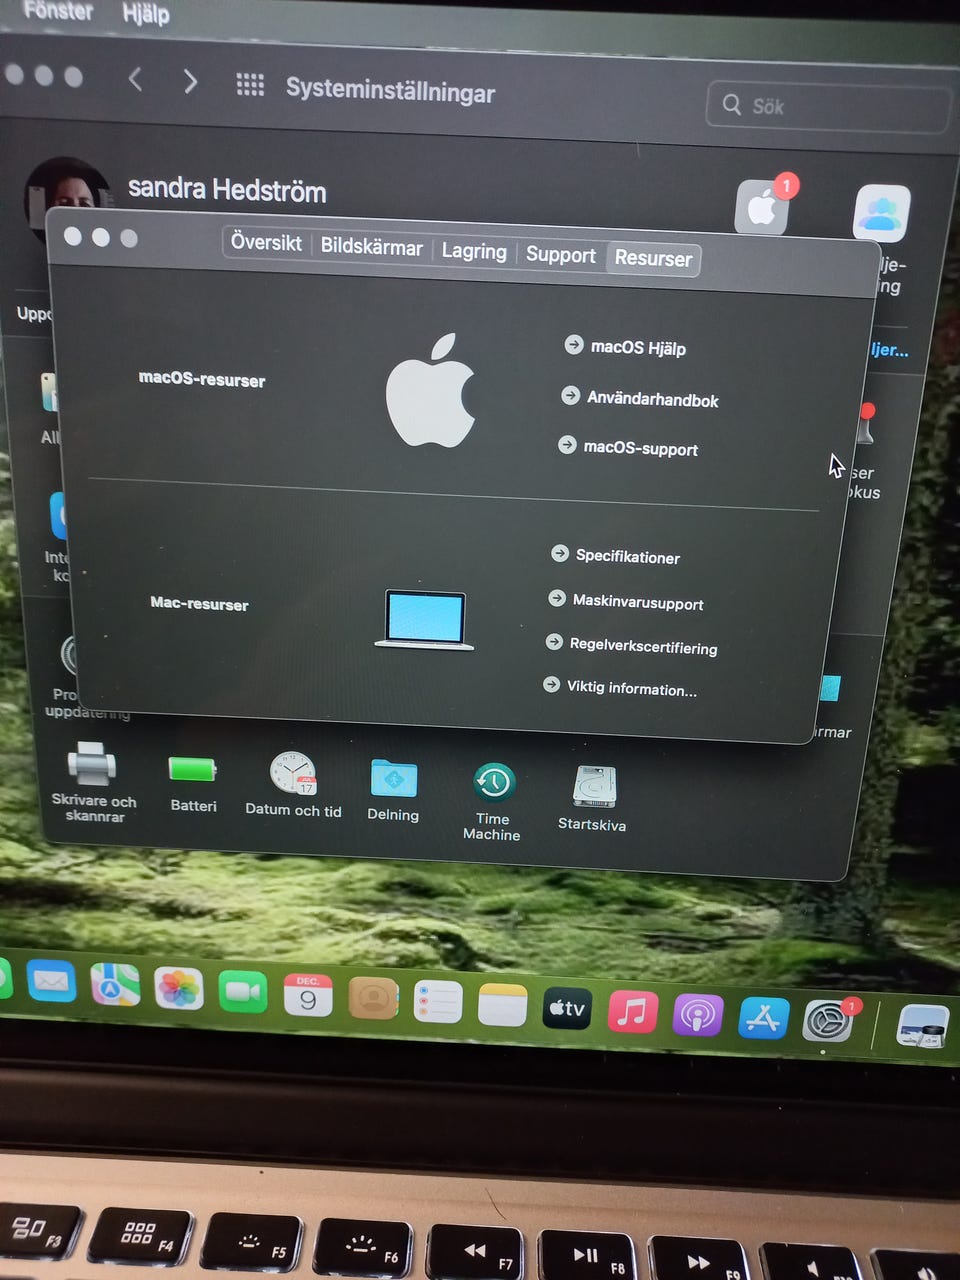Click the sandra Hedström account name
The width and height of the screenshot is (960, 1280).
tap(227, 189)
